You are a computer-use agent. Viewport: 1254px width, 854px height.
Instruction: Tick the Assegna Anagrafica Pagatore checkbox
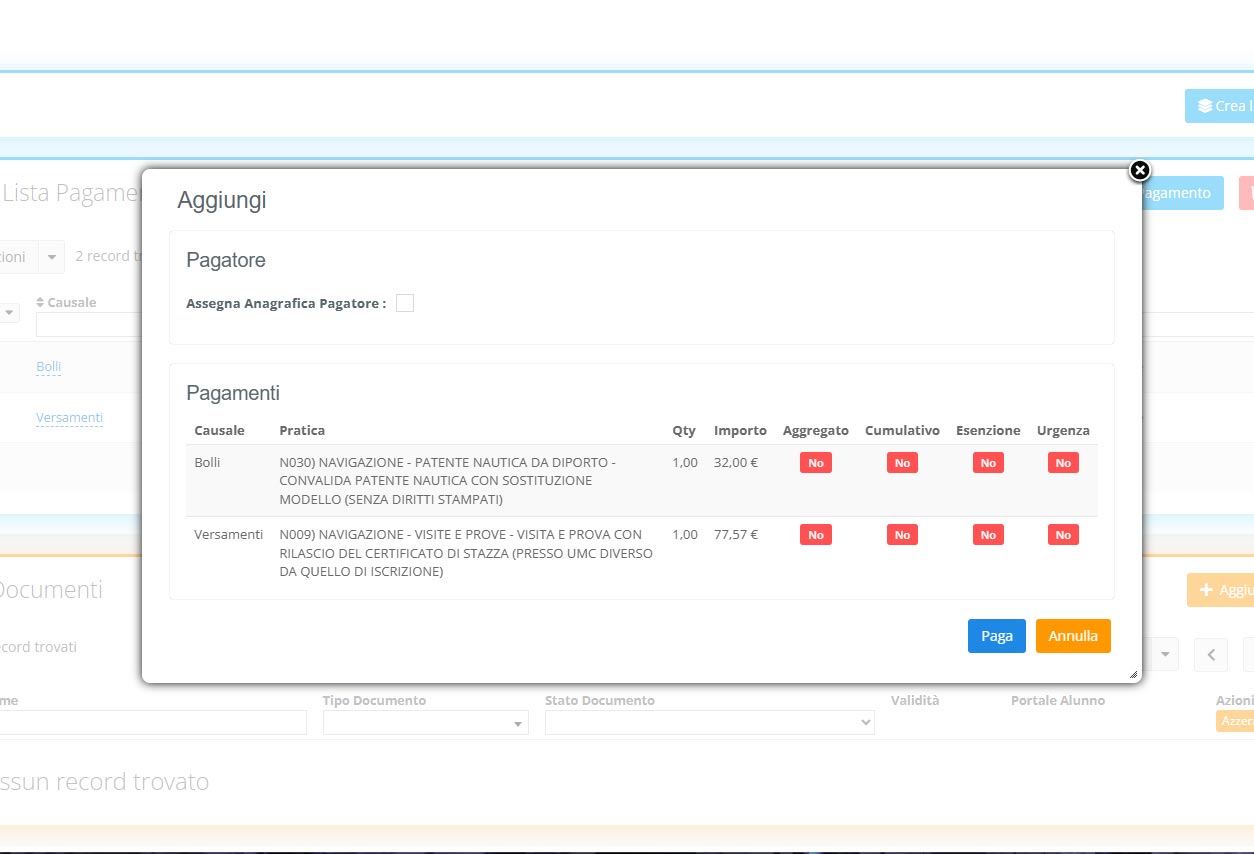(405, 303)
